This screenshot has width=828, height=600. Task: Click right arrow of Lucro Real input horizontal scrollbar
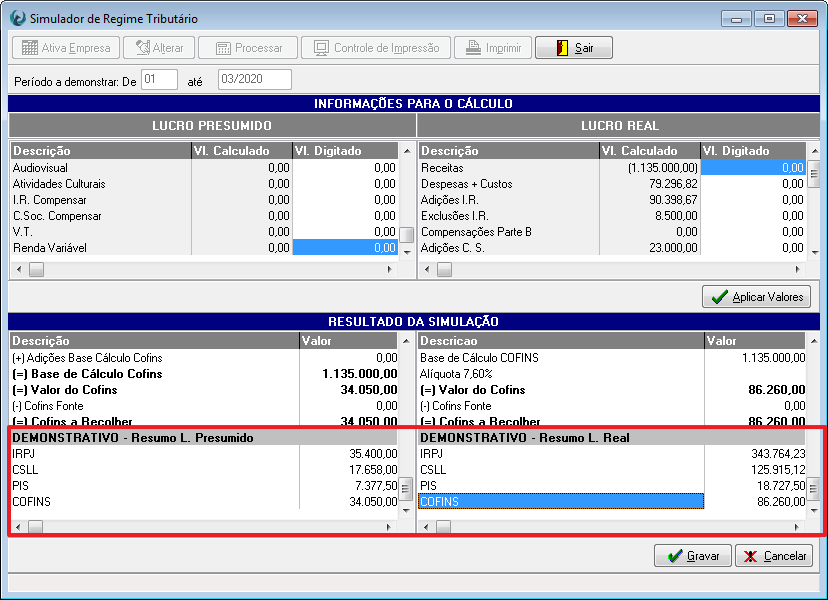coord(797,269)
